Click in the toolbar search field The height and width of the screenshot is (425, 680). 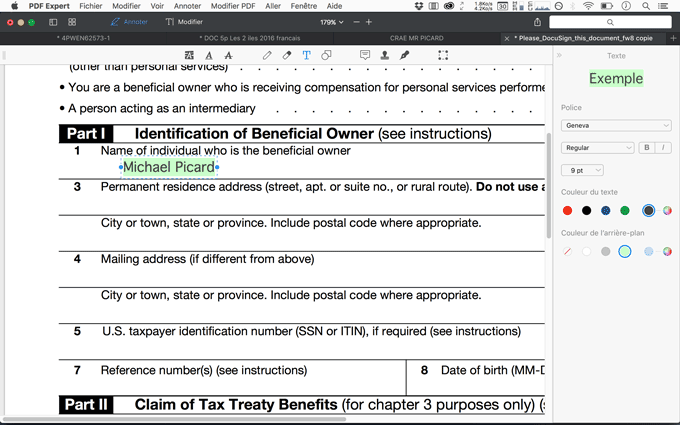610,22
